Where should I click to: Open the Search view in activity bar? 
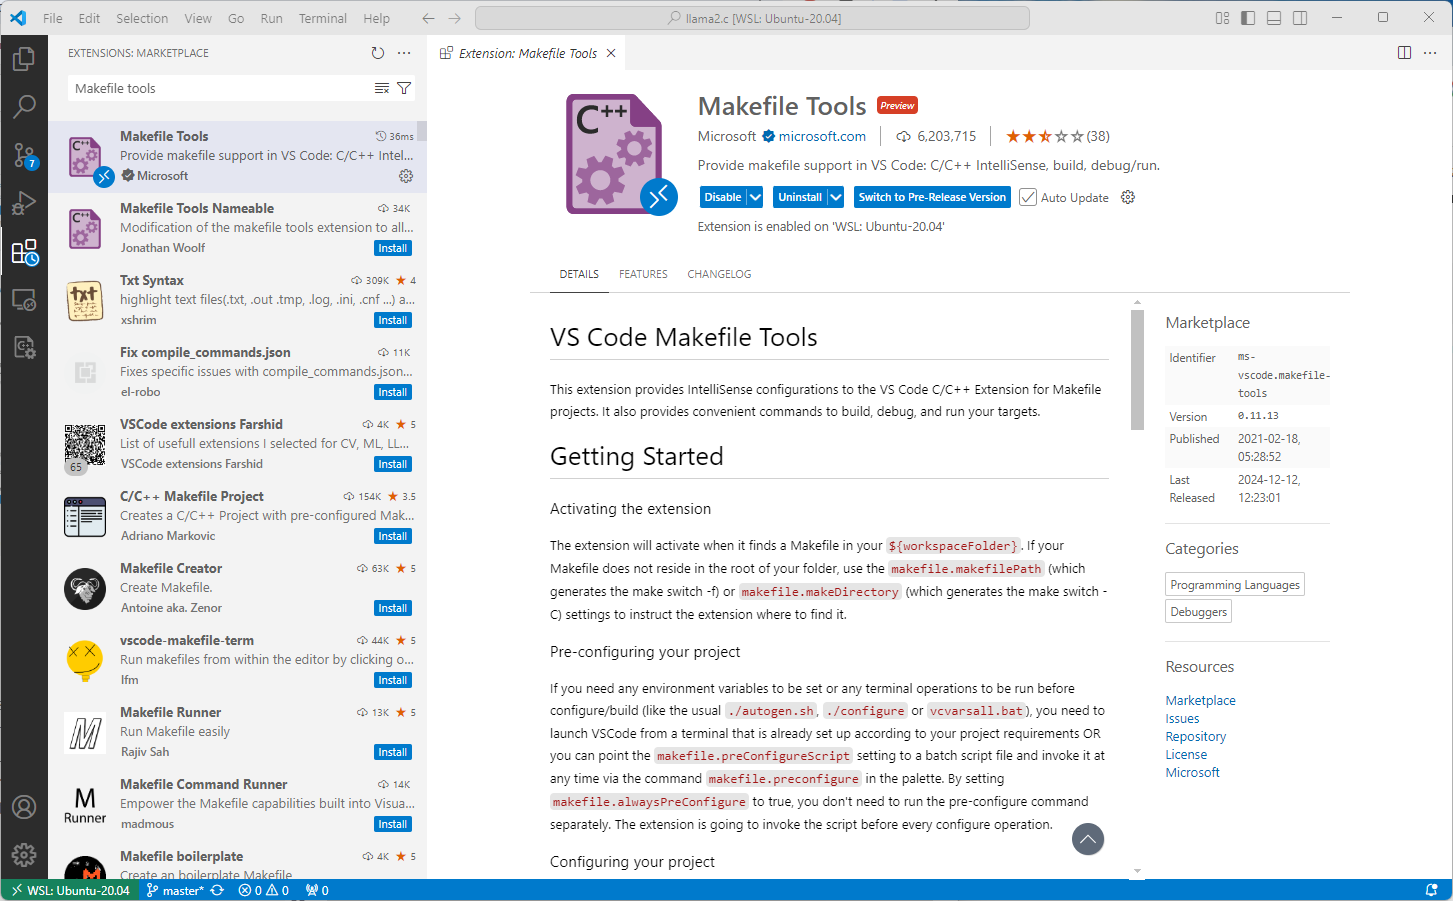24,106
